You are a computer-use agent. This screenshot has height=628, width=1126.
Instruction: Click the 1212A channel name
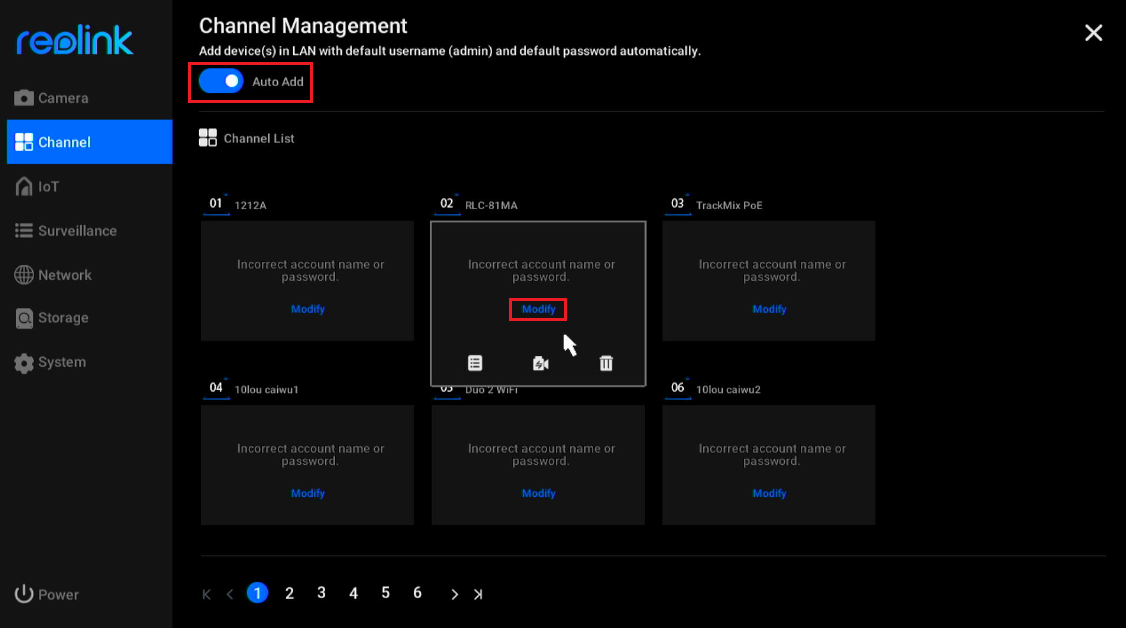[x=251, y=205]
